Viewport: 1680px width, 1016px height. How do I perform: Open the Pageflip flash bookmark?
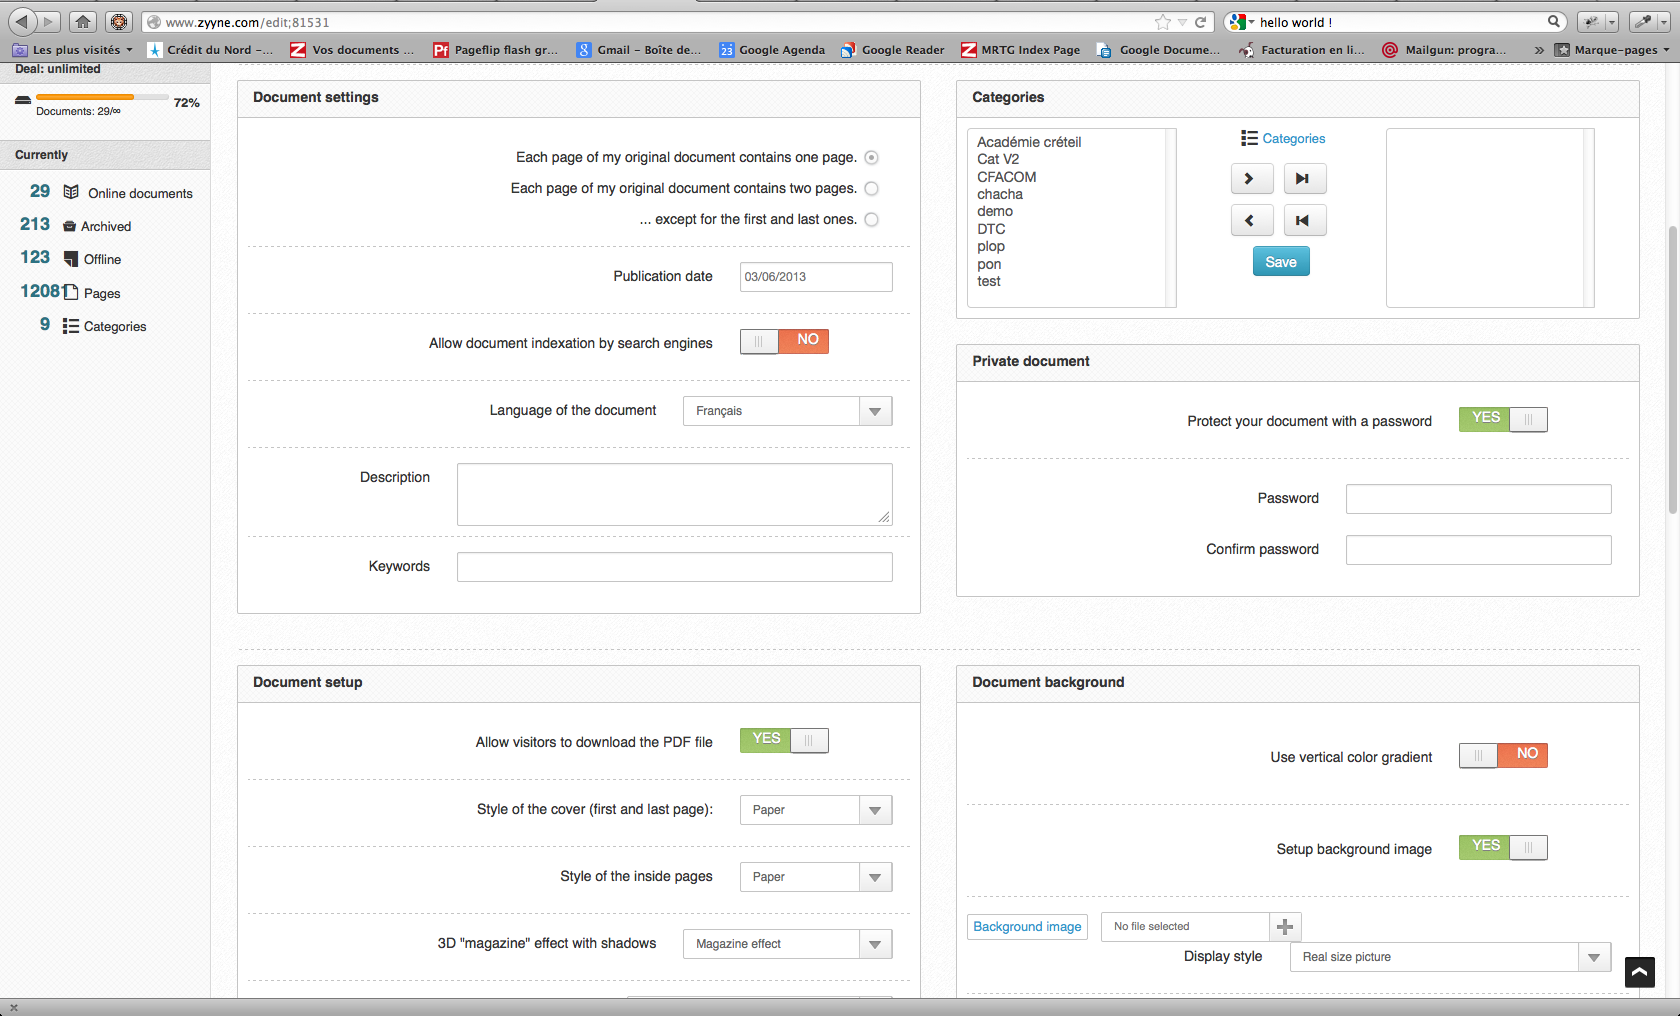(x=496, y=50)
